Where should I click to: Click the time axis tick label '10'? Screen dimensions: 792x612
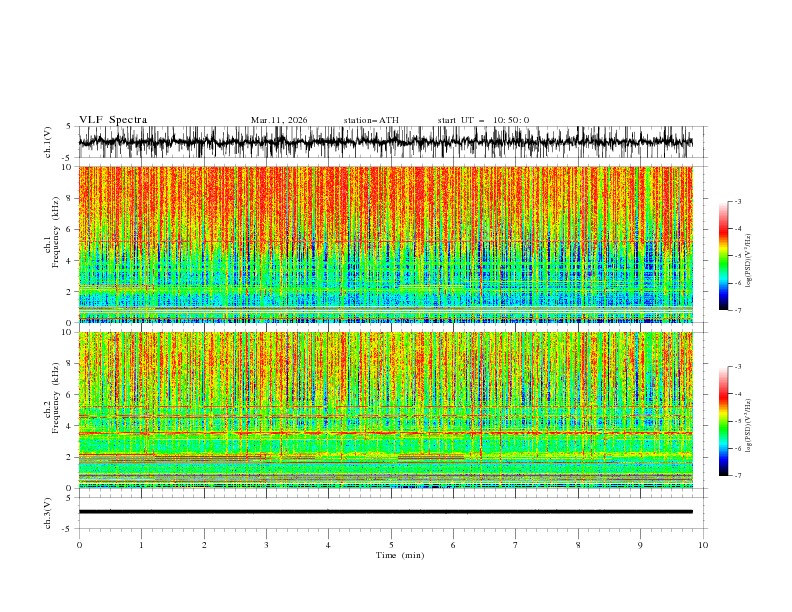[x=703, y=545]
